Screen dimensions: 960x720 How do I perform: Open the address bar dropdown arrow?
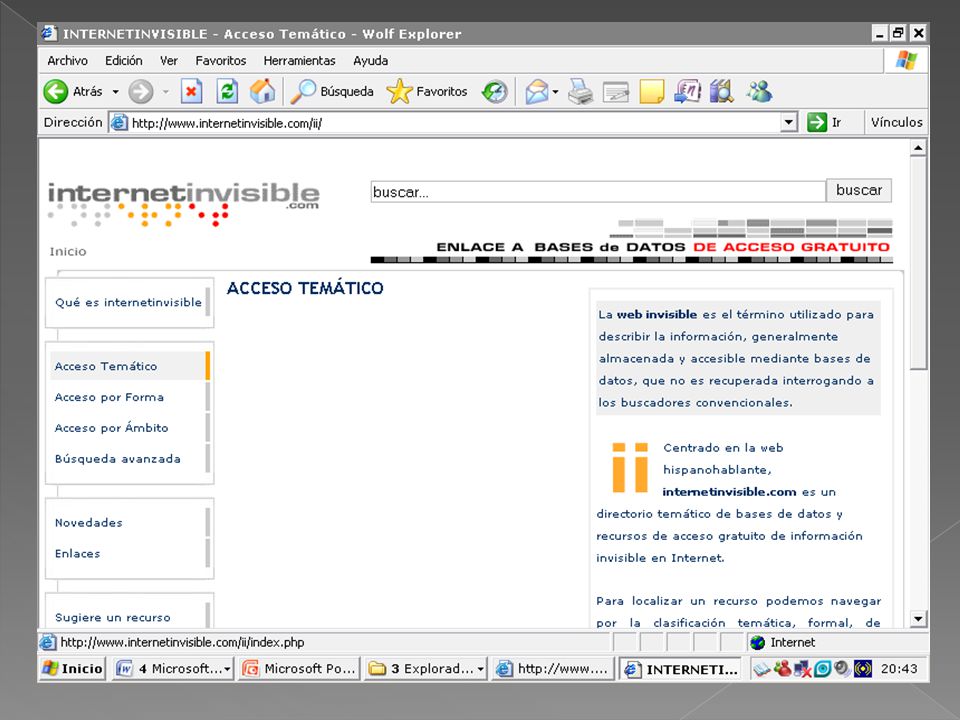[x=789, y=122]
